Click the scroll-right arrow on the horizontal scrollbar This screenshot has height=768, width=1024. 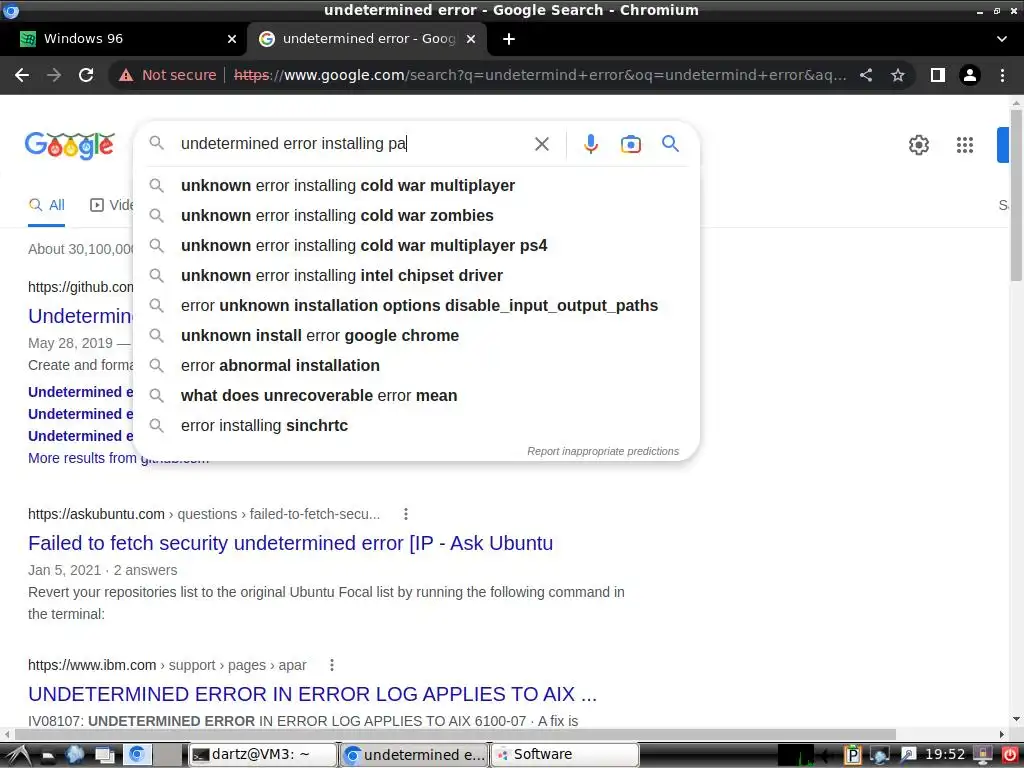1002,735
